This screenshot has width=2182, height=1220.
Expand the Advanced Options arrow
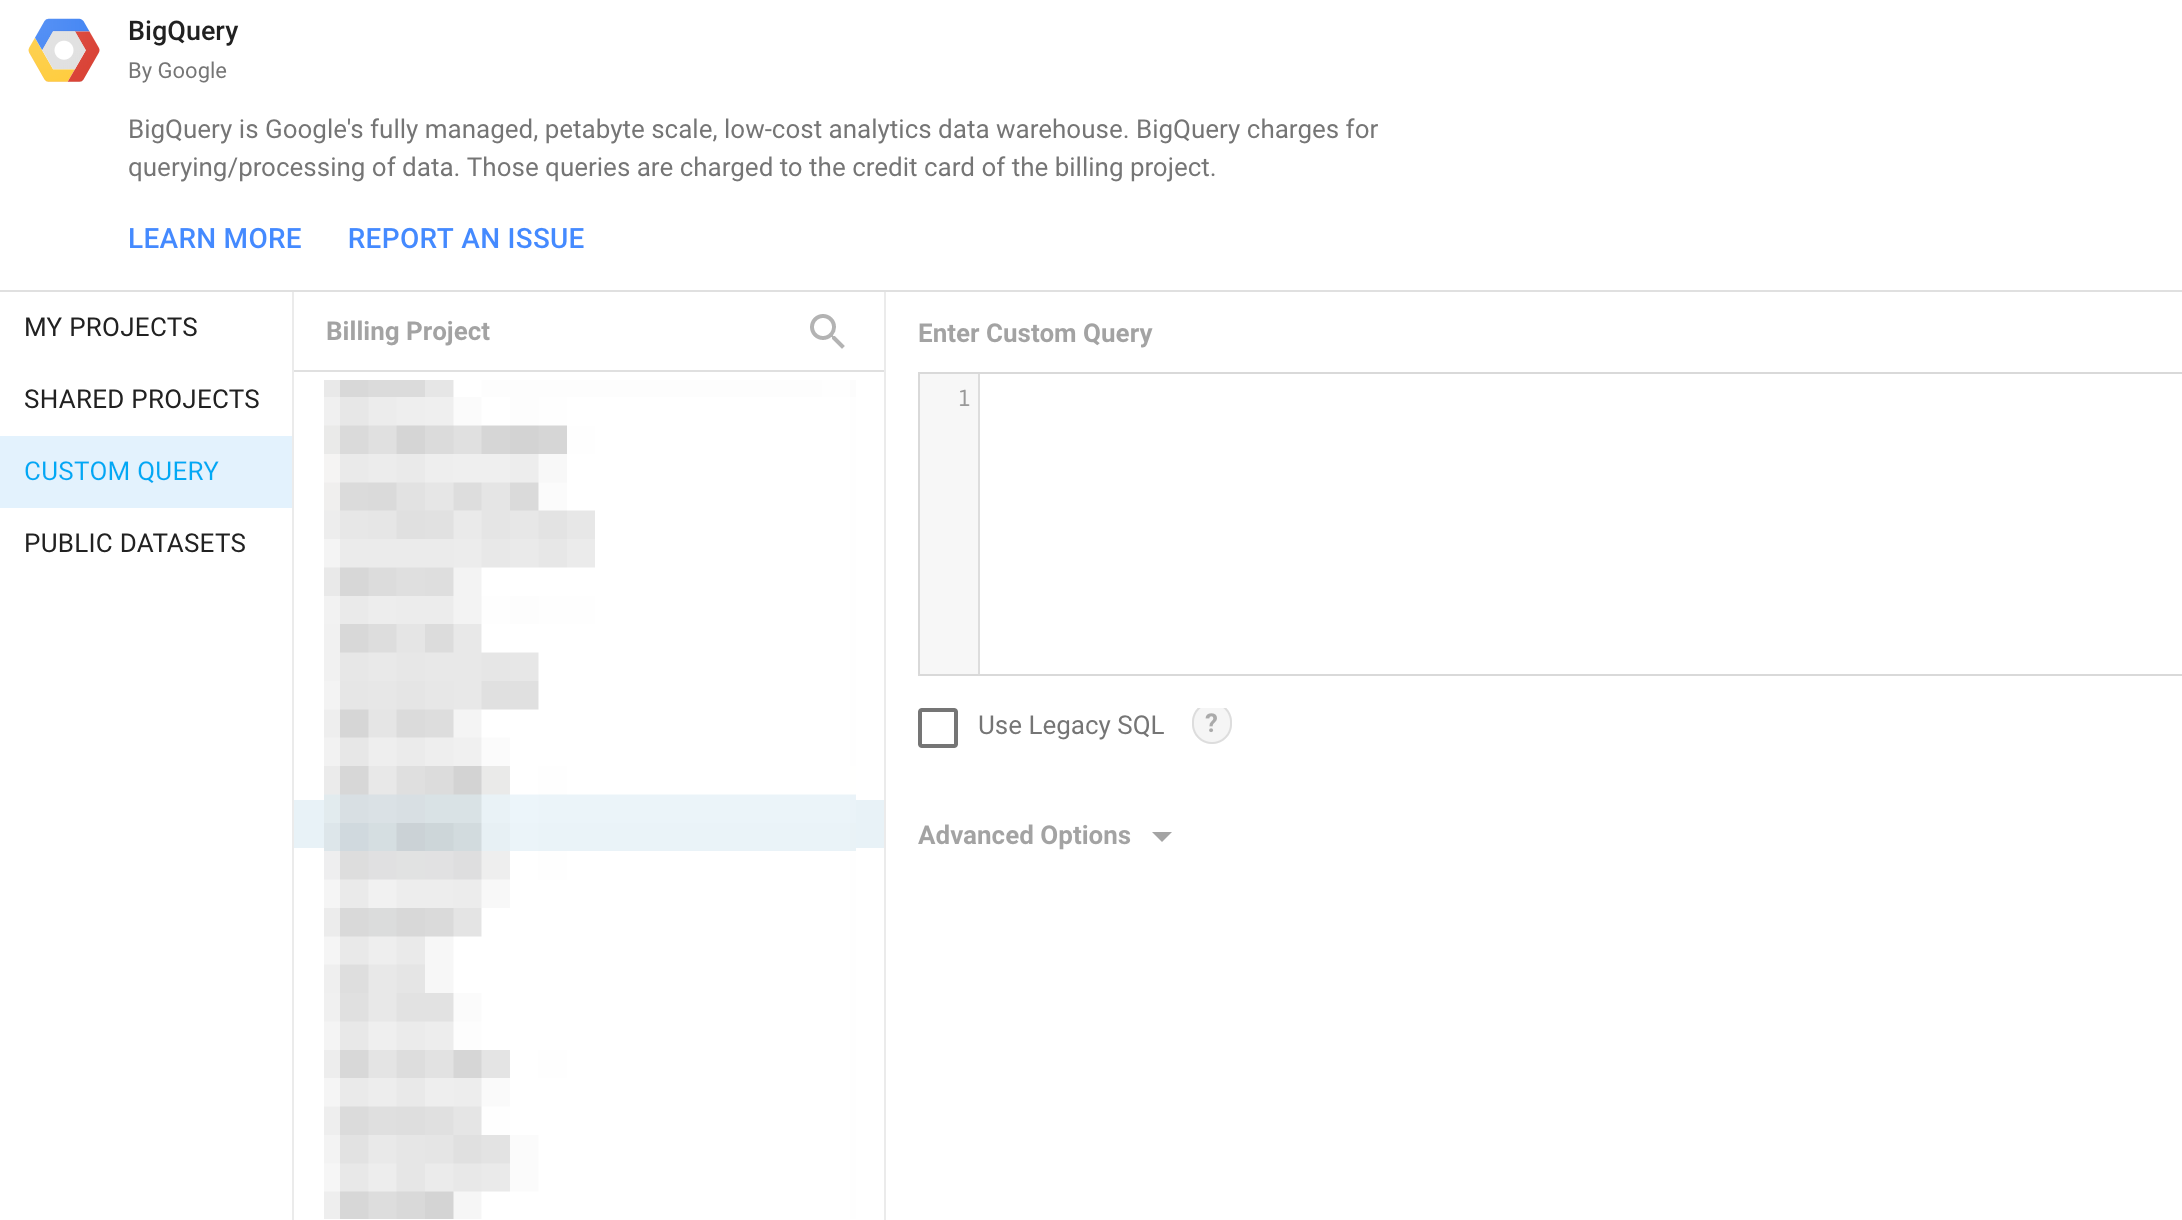coord(1162,837)
